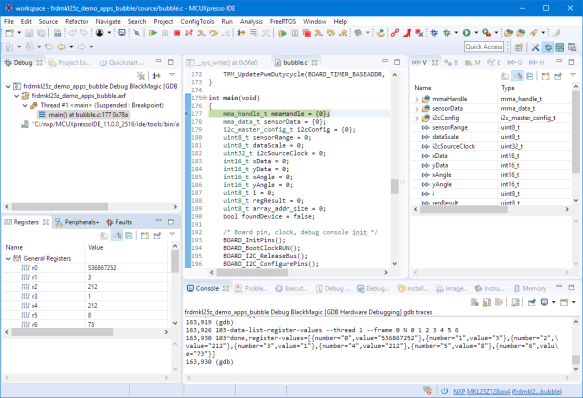This screenshot has width=583, height=398.
Task: Click the red Terminate debug icon
Action: 177,33
